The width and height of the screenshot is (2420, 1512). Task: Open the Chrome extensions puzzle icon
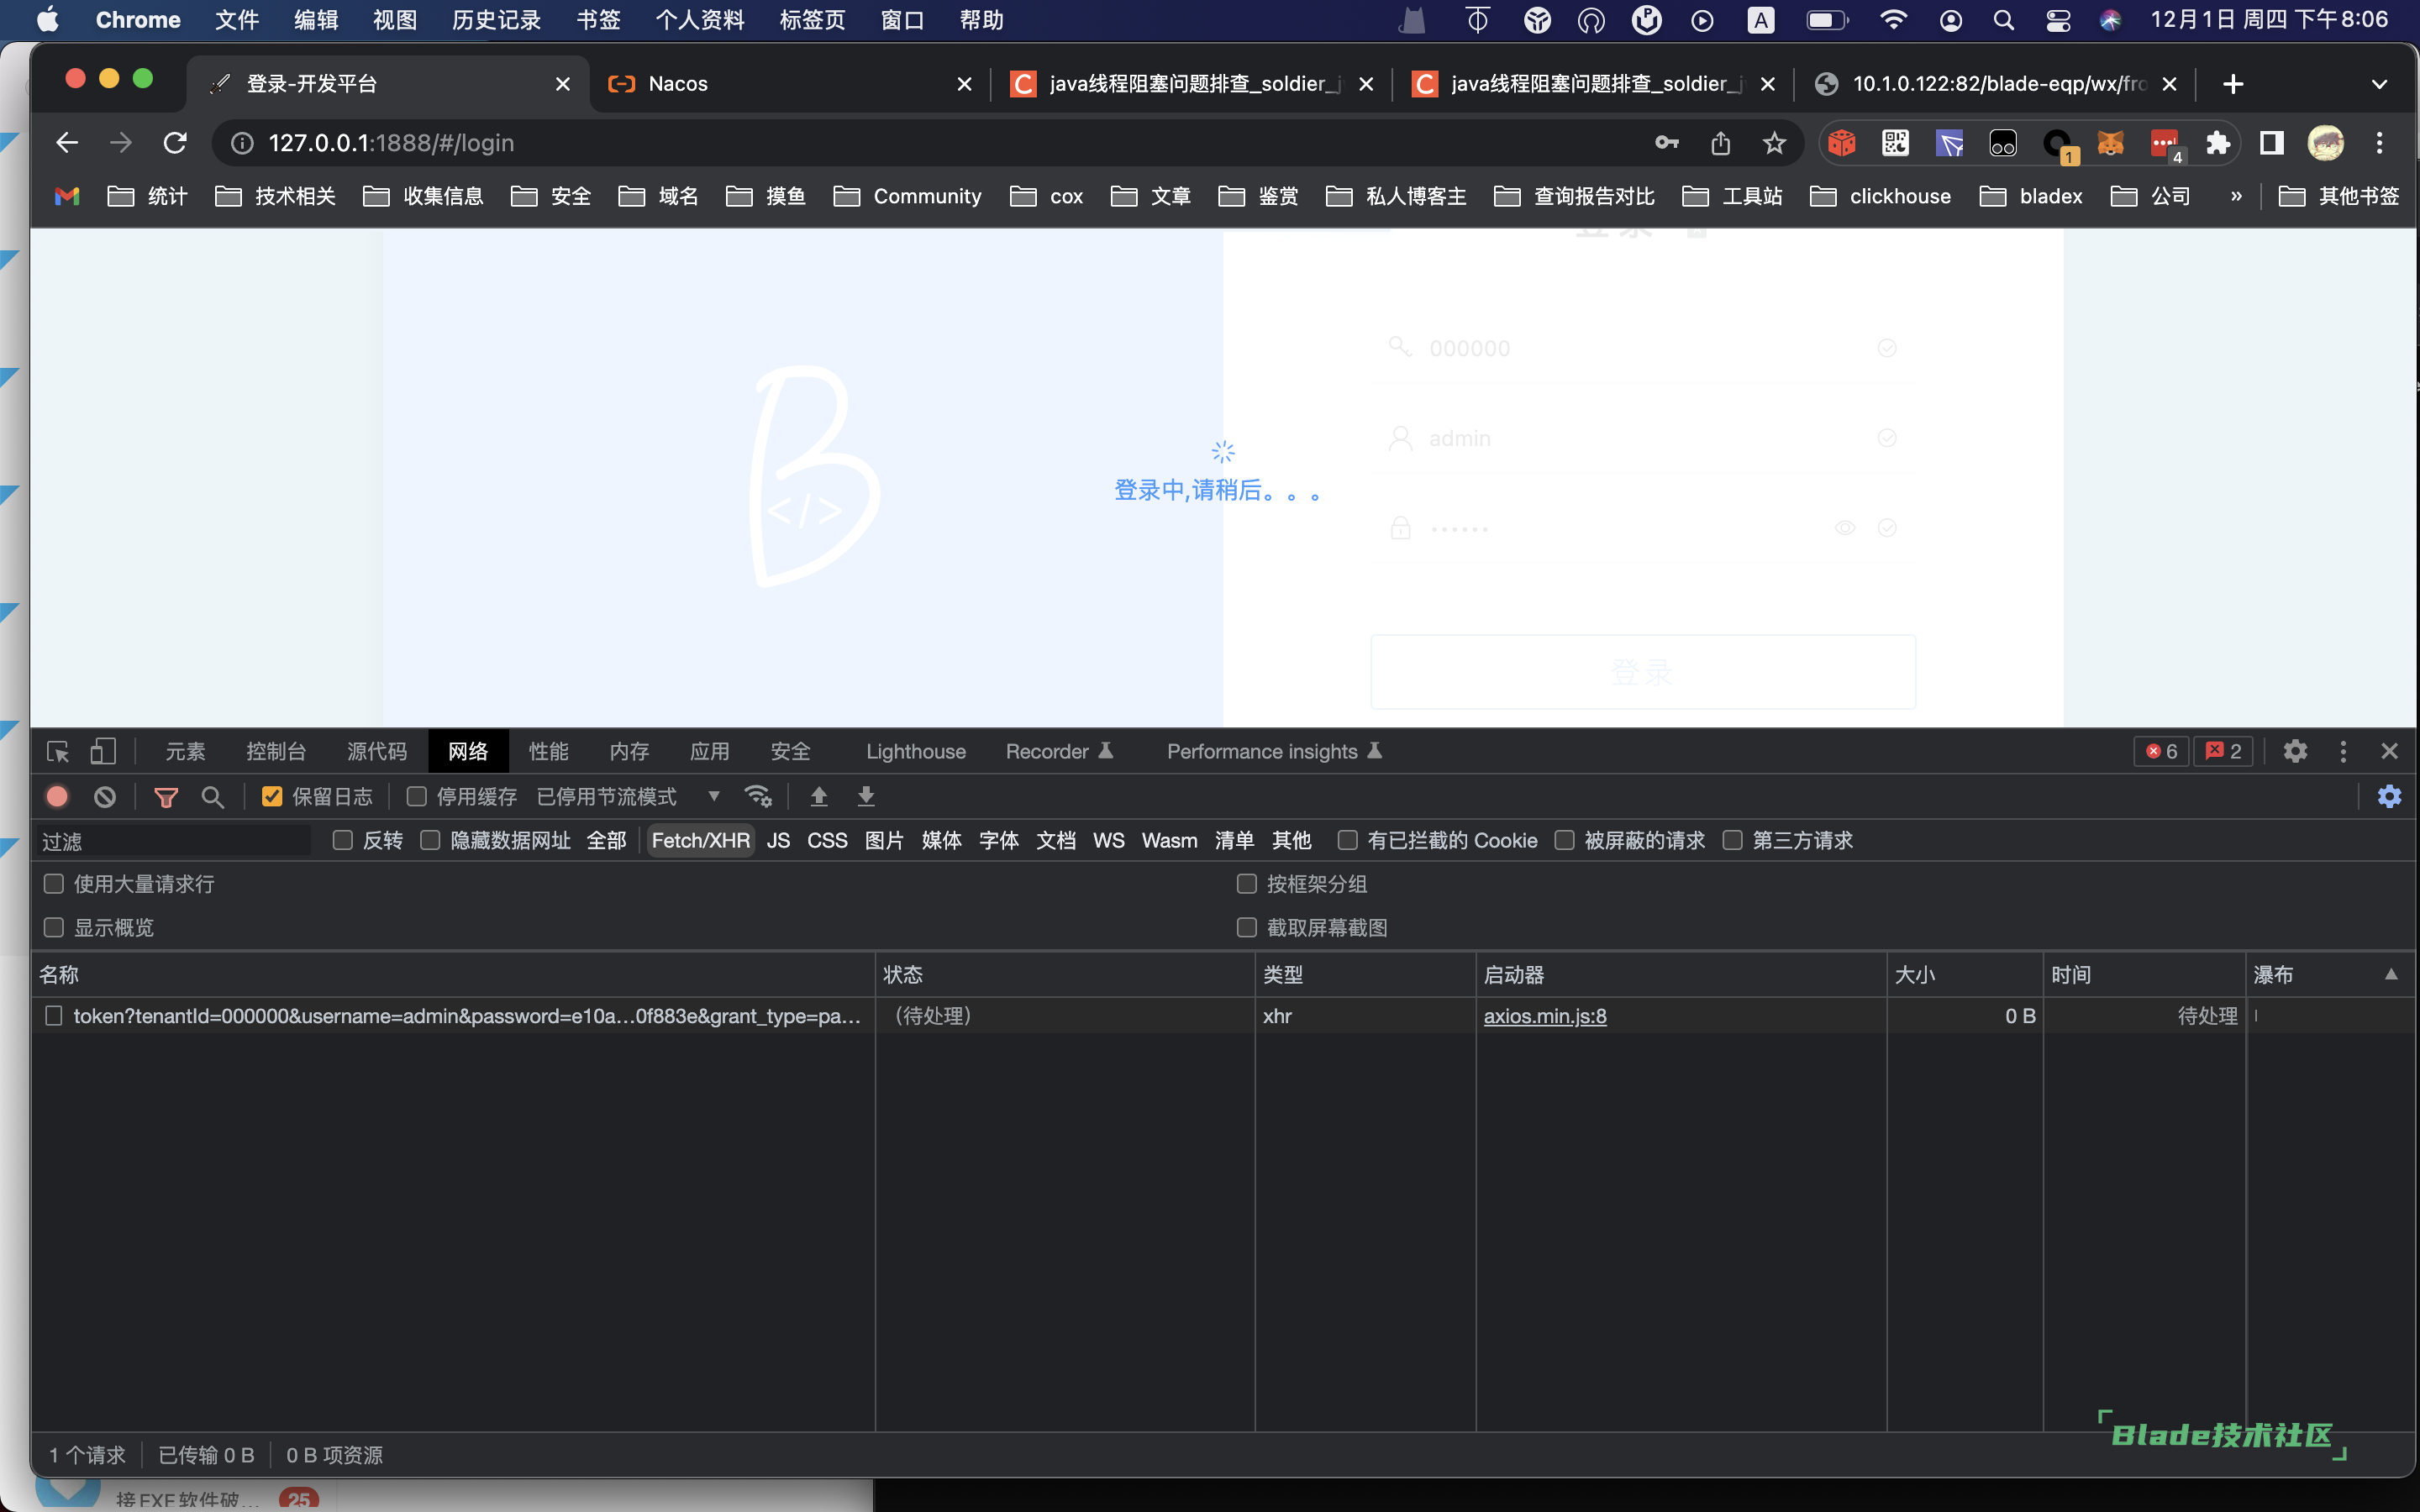(x=2218, y=143)
